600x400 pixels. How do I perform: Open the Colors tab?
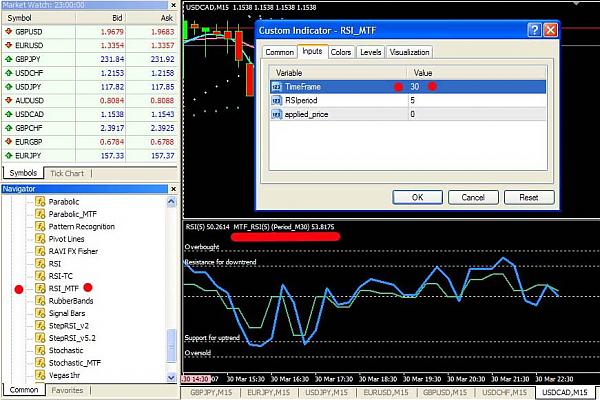pyautogui.click(x=341, y=52)
